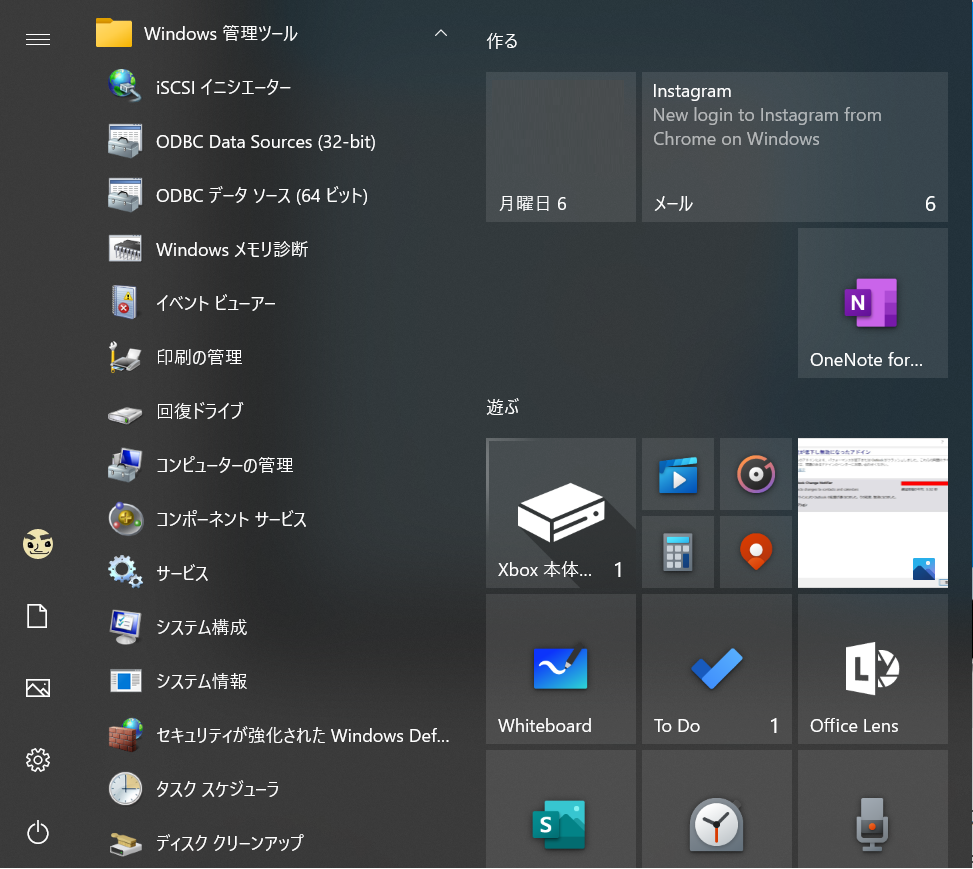The height and width of the screenshot is (869, 973).
Task: Open ODBC データ ソース (64 ビット) icon
Action: (x=125, y=195)
